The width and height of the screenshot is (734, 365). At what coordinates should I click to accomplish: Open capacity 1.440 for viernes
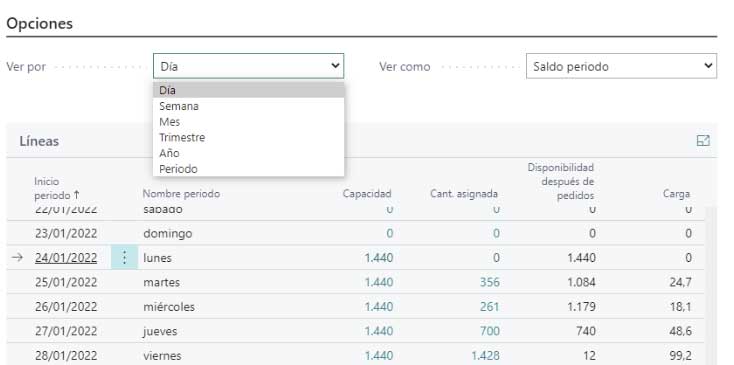[379, 356]
